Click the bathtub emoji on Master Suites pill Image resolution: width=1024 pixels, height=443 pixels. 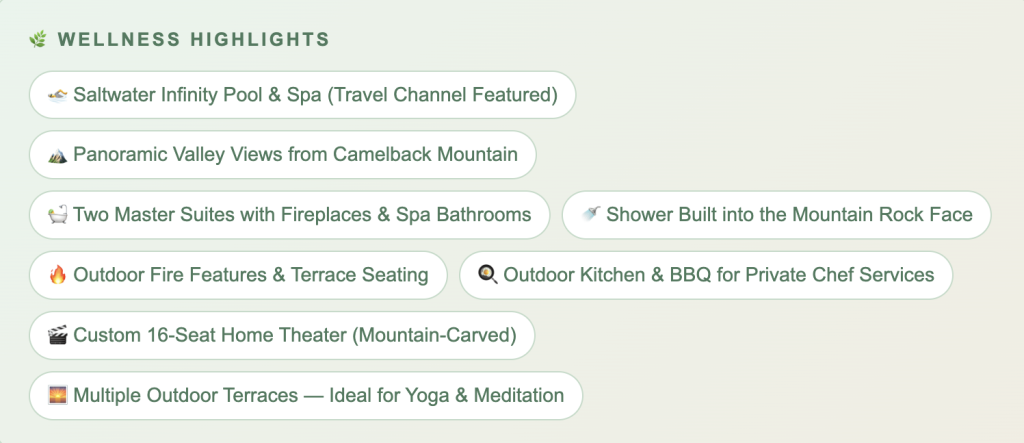click(x=58, y=215)
